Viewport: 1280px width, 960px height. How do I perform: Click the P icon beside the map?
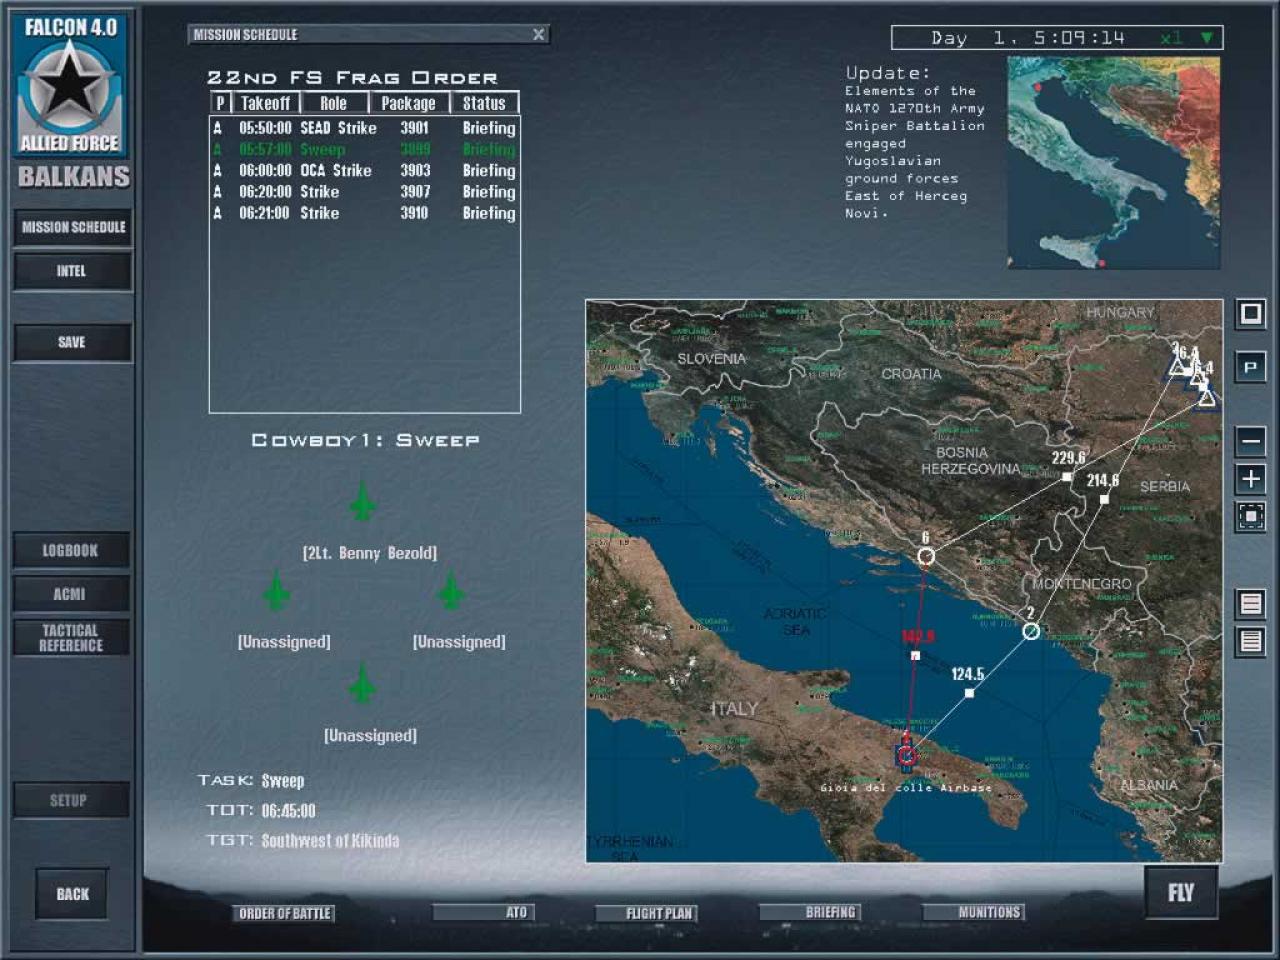(x=1250, y=367)
